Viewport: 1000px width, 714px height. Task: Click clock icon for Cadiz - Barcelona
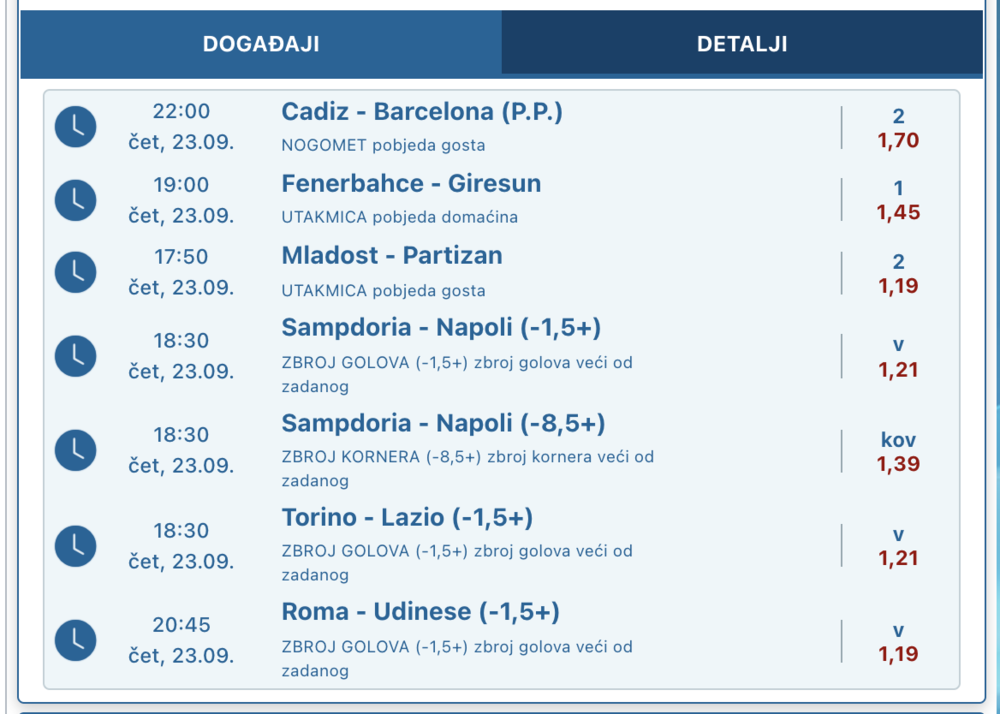76,127
